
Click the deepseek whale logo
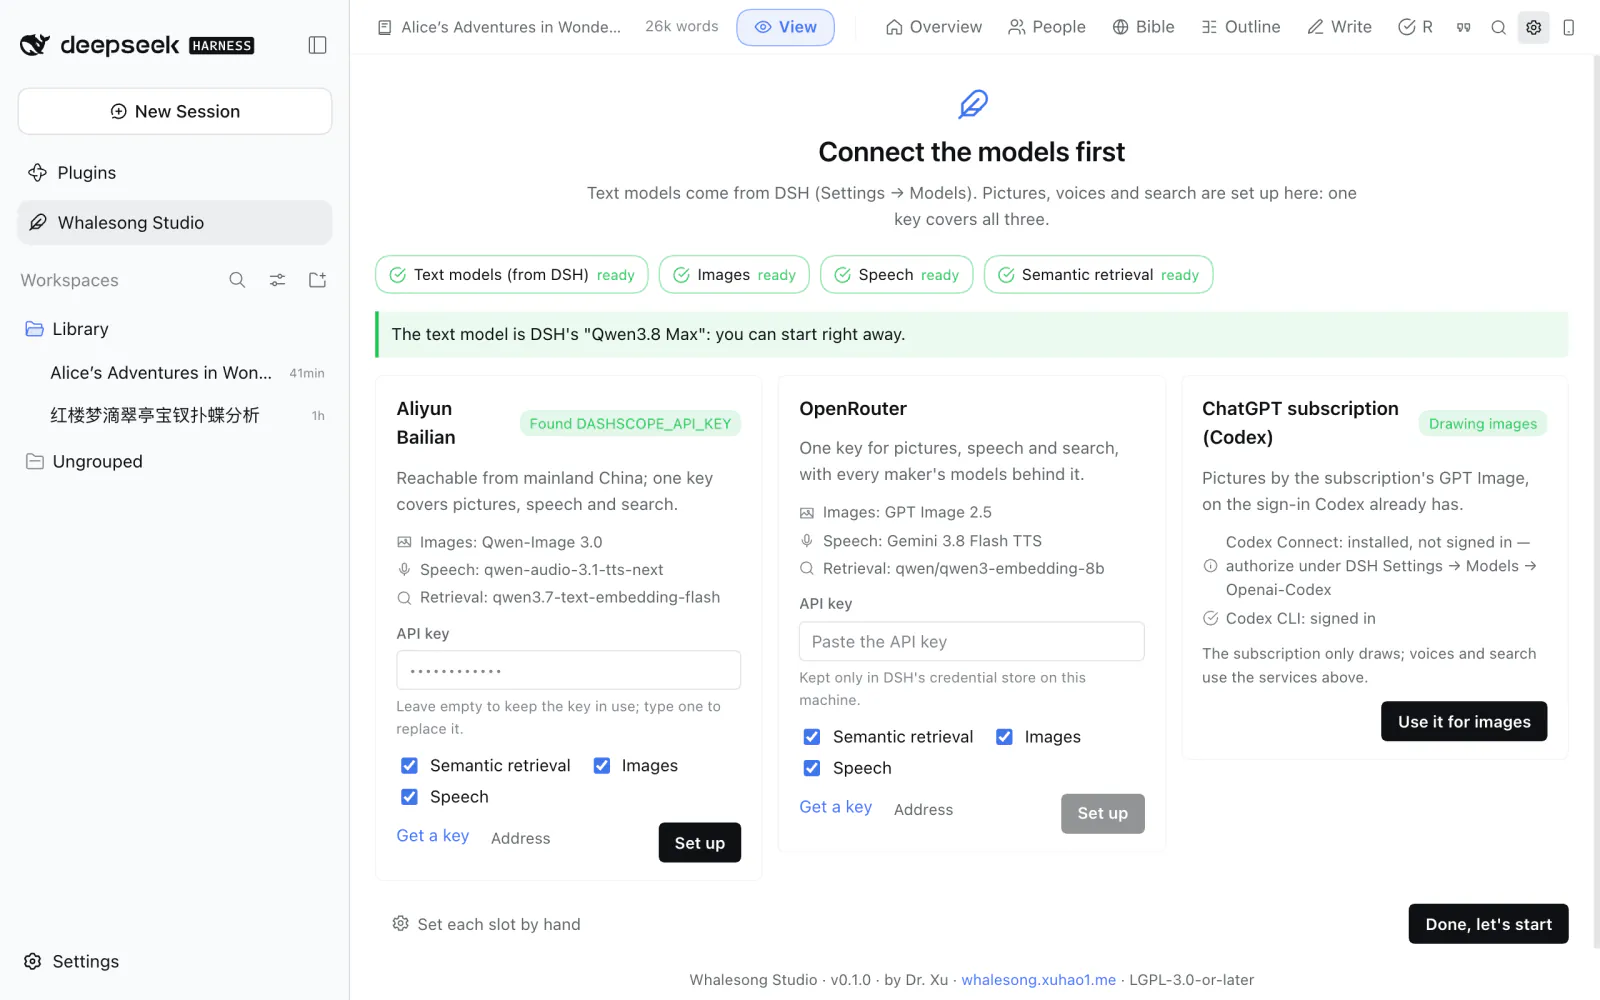[x=34, y=45]
